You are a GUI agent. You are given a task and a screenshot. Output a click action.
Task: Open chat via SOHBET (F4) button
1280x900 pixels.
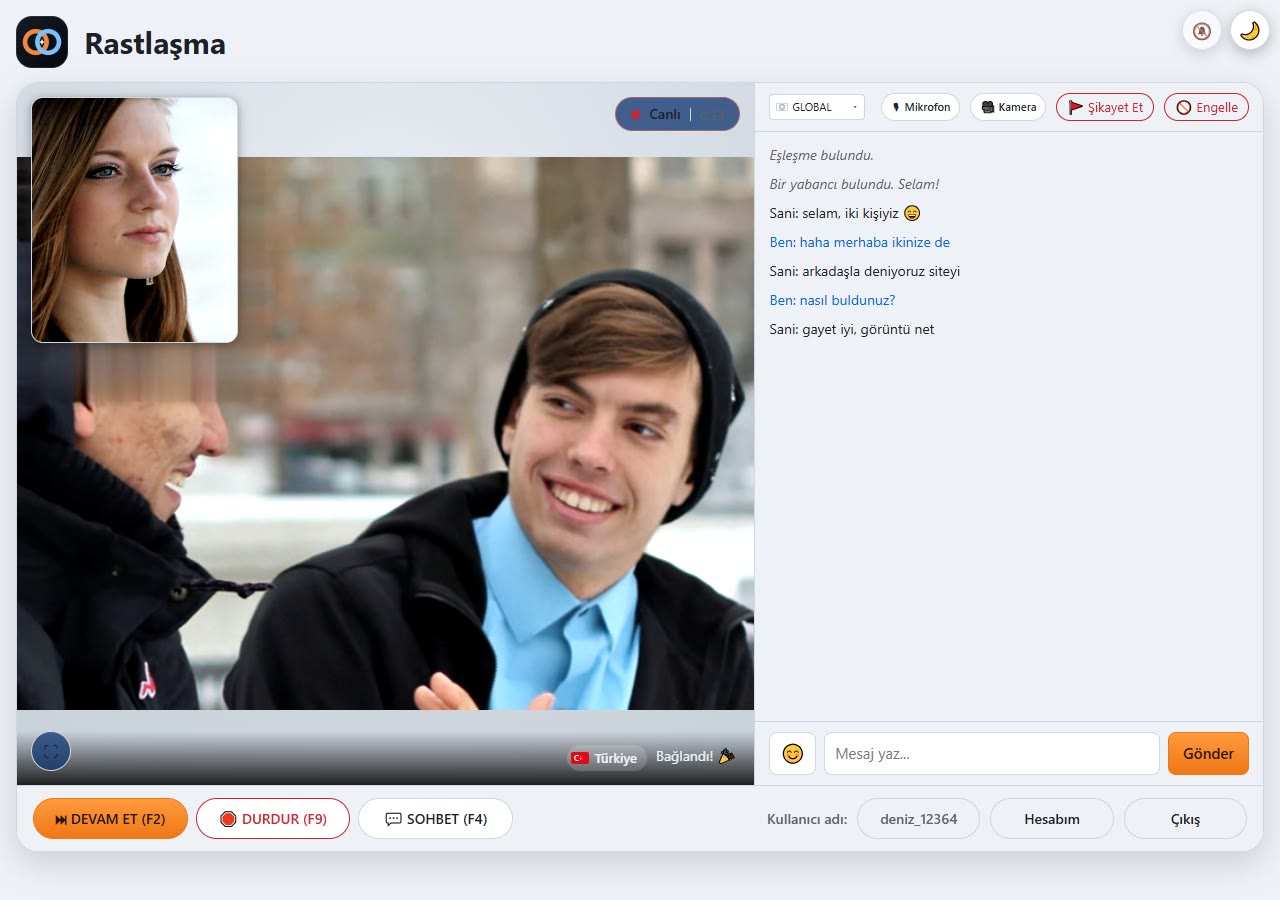click(435, 819)
